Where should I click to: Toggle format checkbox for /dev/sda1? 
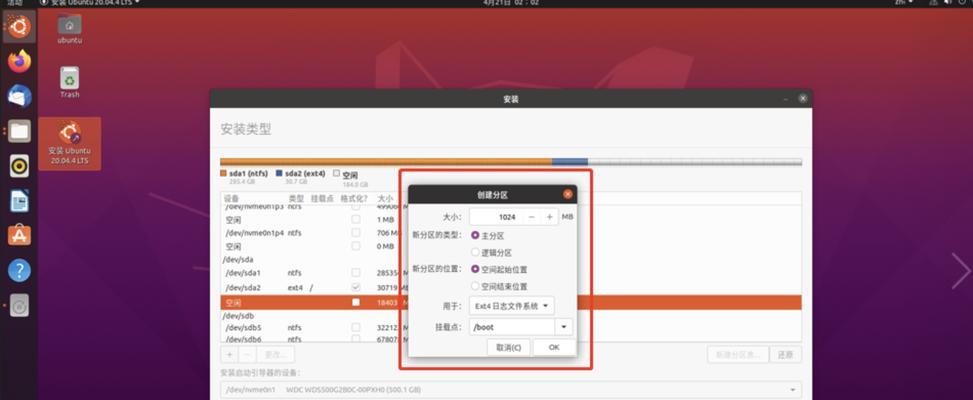tap(356, 273)
